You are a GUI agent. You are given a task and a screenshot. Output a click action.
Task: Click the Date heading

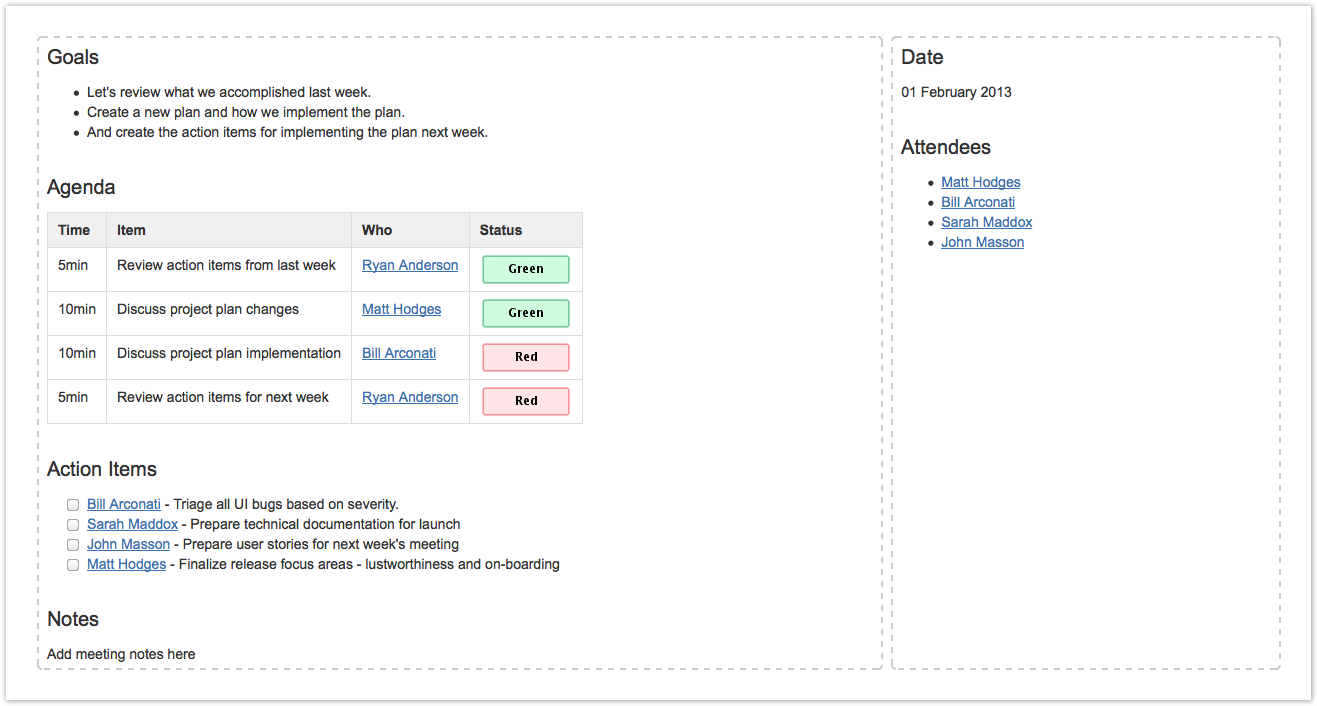pyautogui.click(x=922, y=57)
